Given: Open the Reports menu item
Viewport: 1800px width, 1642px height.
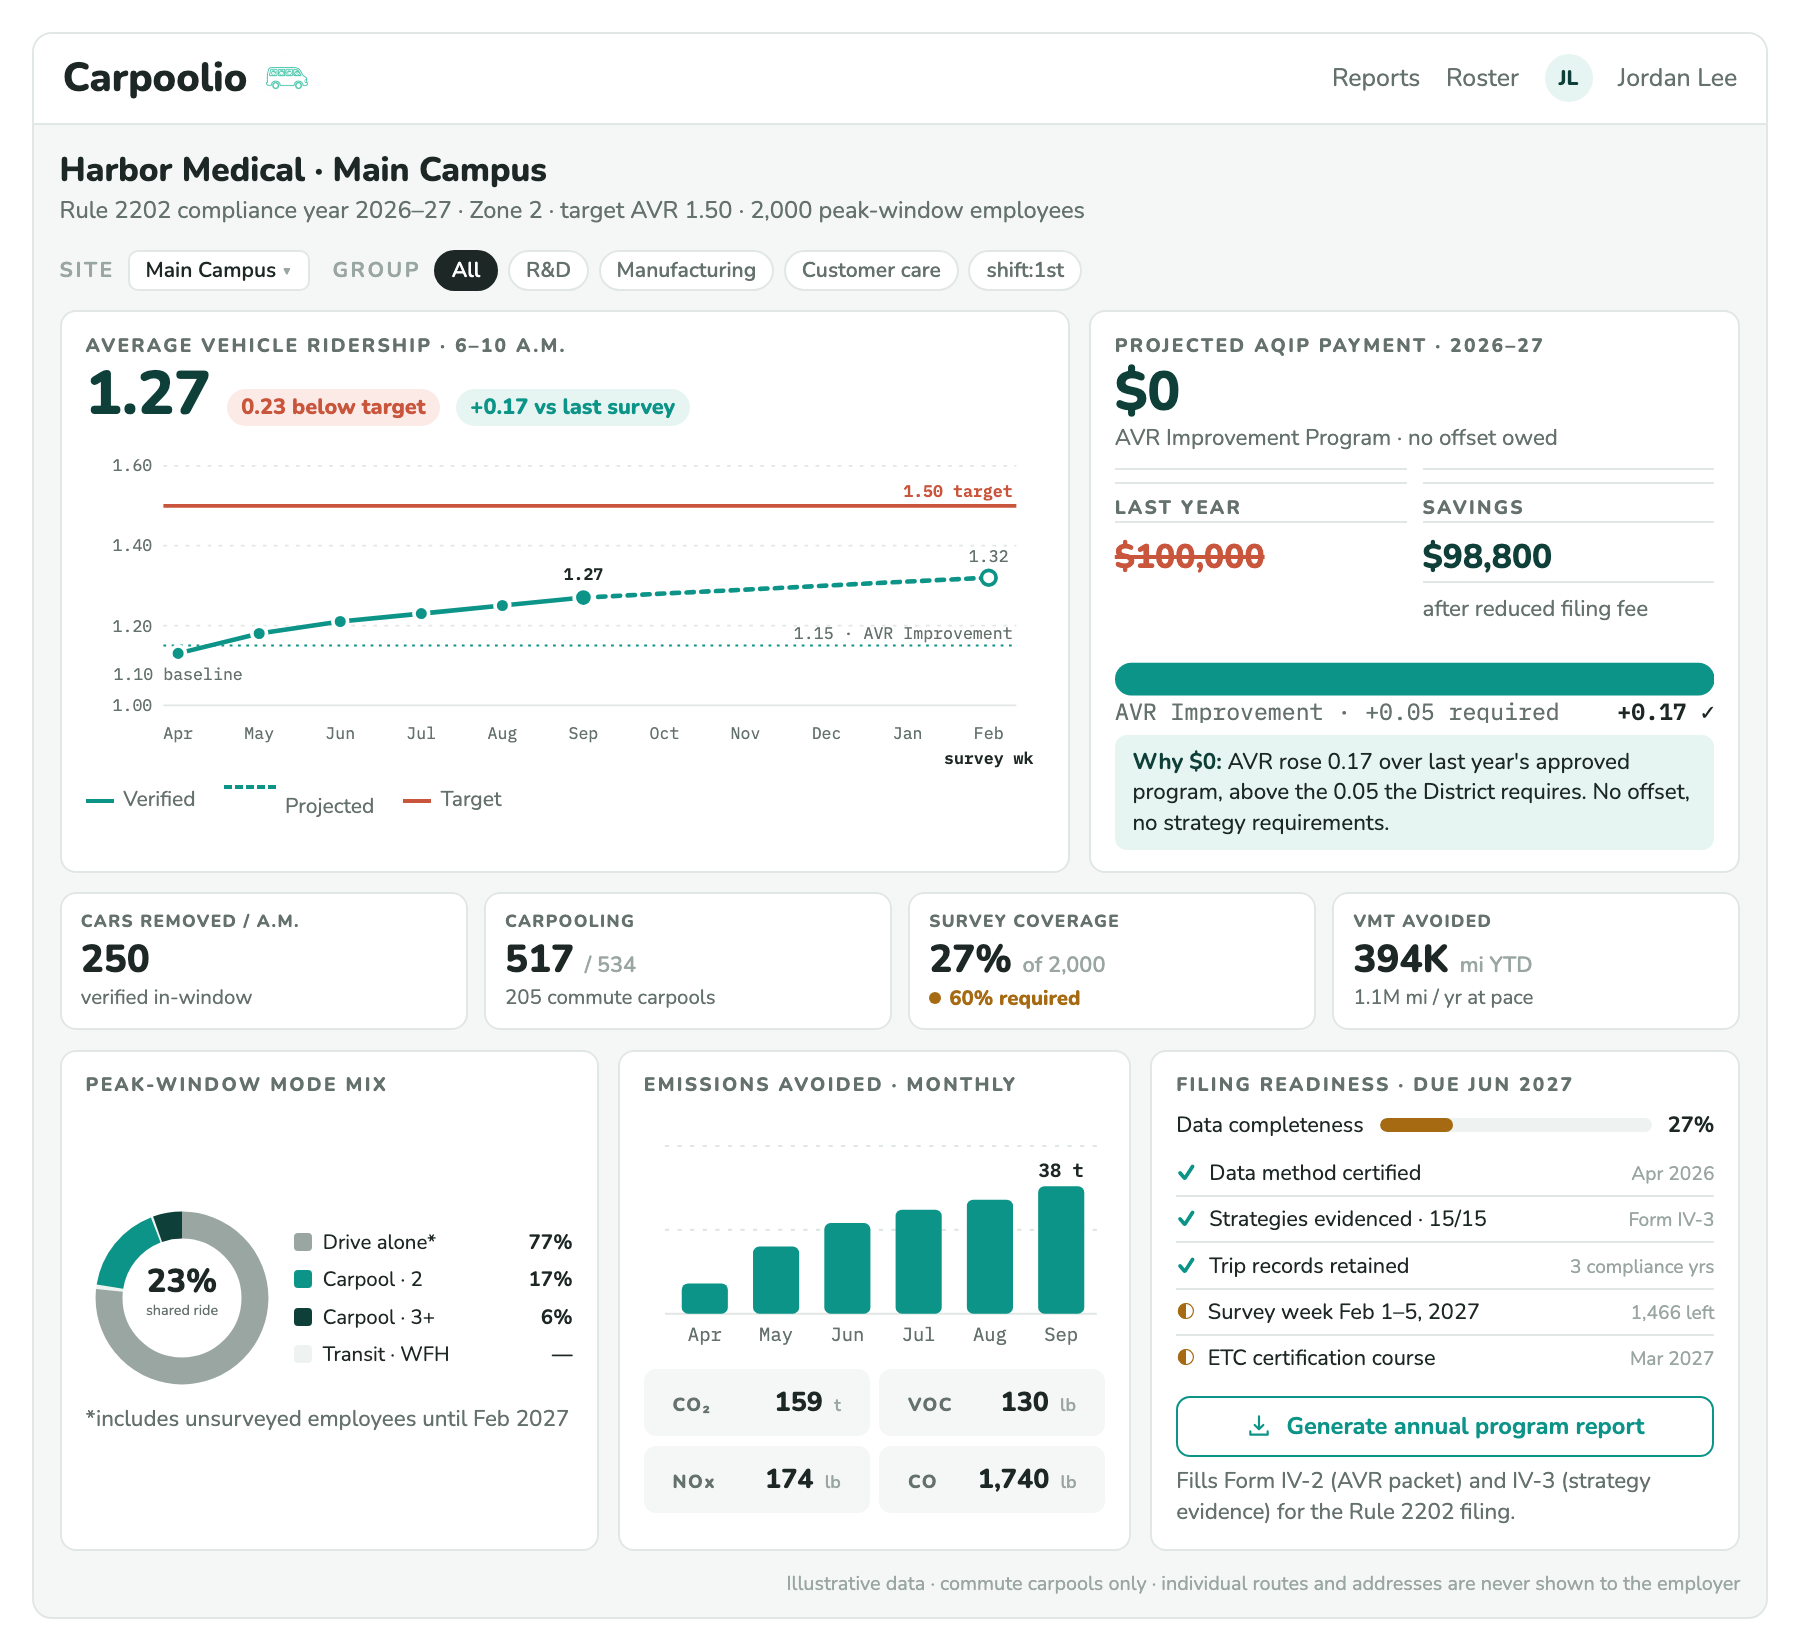Looking at the screenshot, I should click(x=1375, y=78).
